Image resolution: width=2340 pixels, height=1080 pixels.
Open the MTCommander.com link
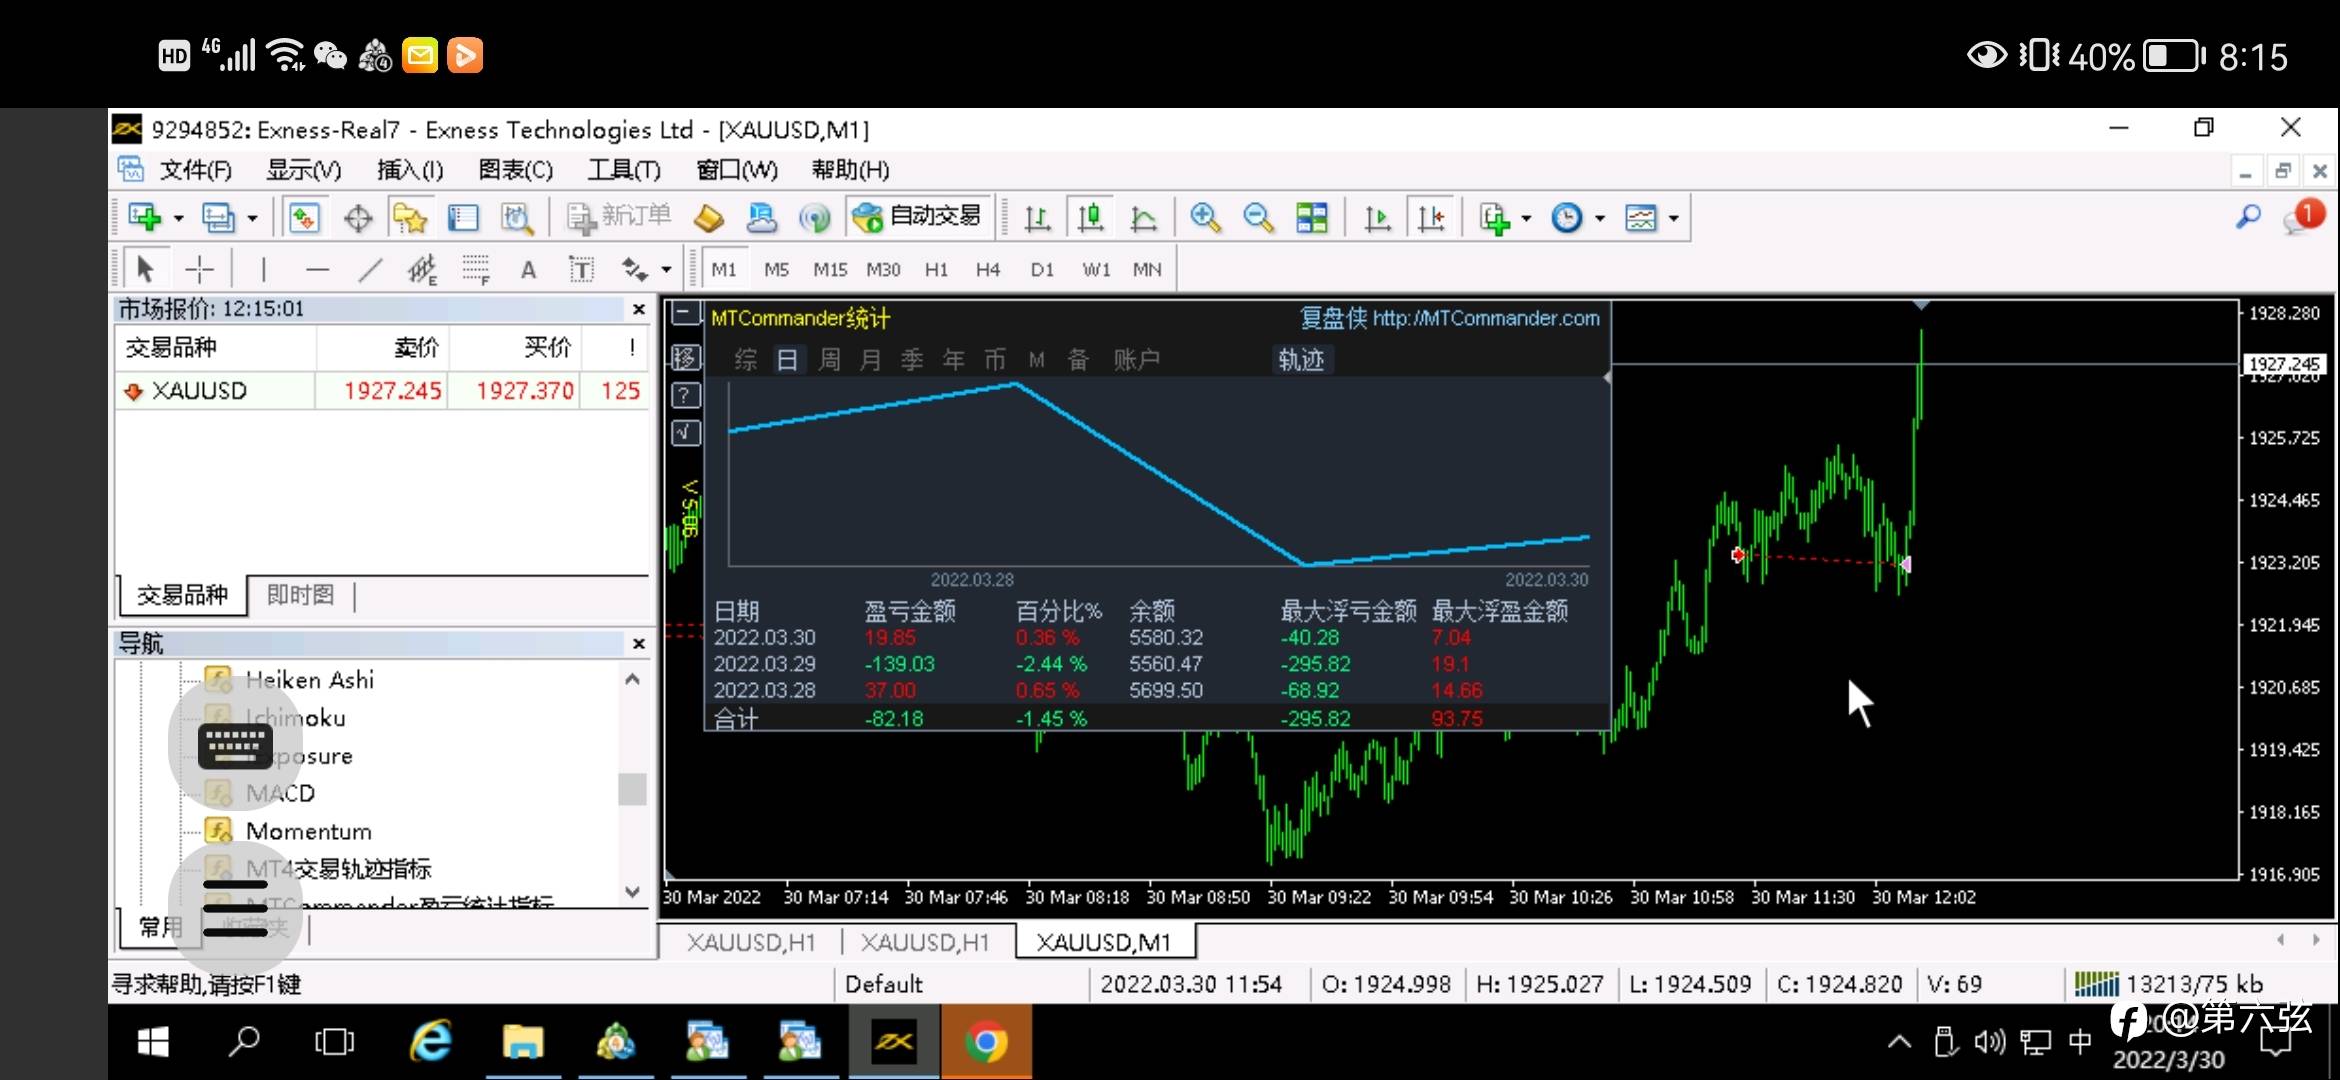1486,318
